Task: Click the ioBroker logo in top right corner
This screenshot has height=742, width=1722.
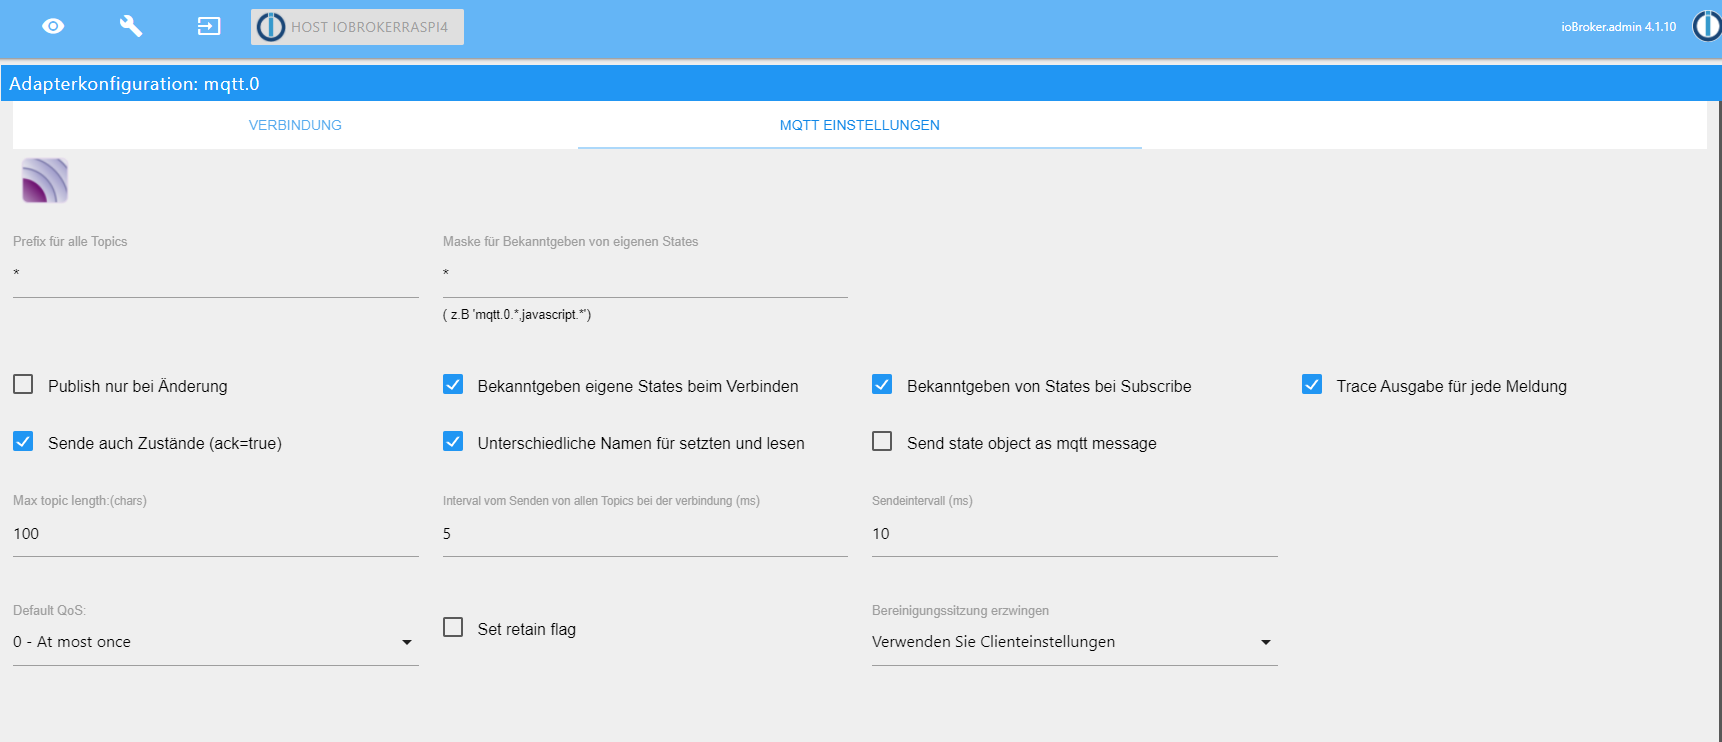Action: [1707, 26]
